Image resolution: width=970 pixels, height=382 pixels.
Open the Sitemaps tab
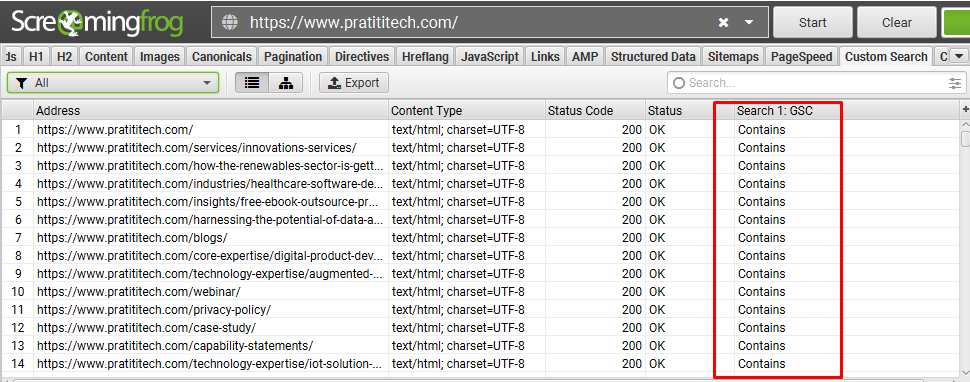pyautogui.click(x=733, y=57)
